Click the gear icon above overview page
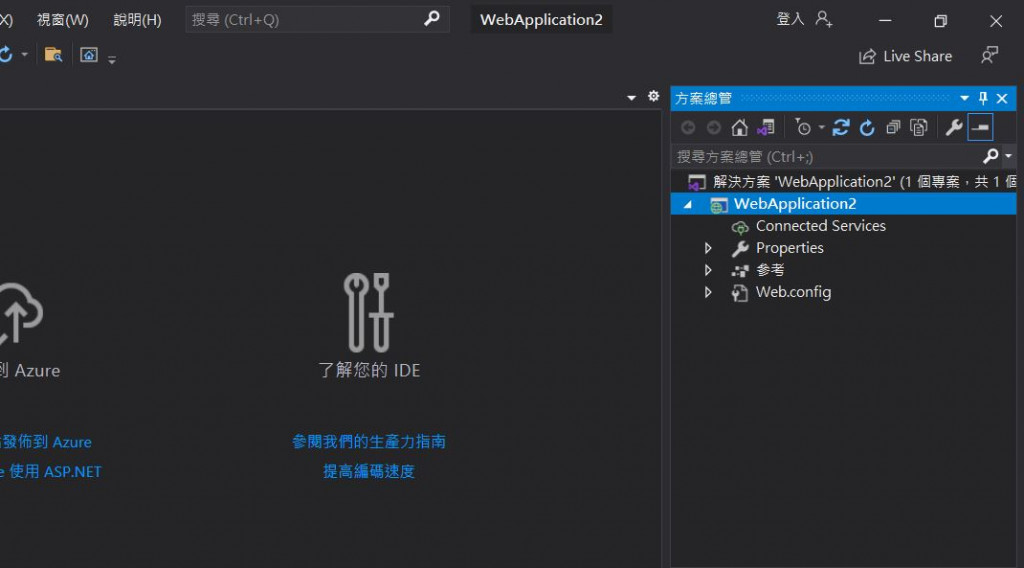 [653, 97]
